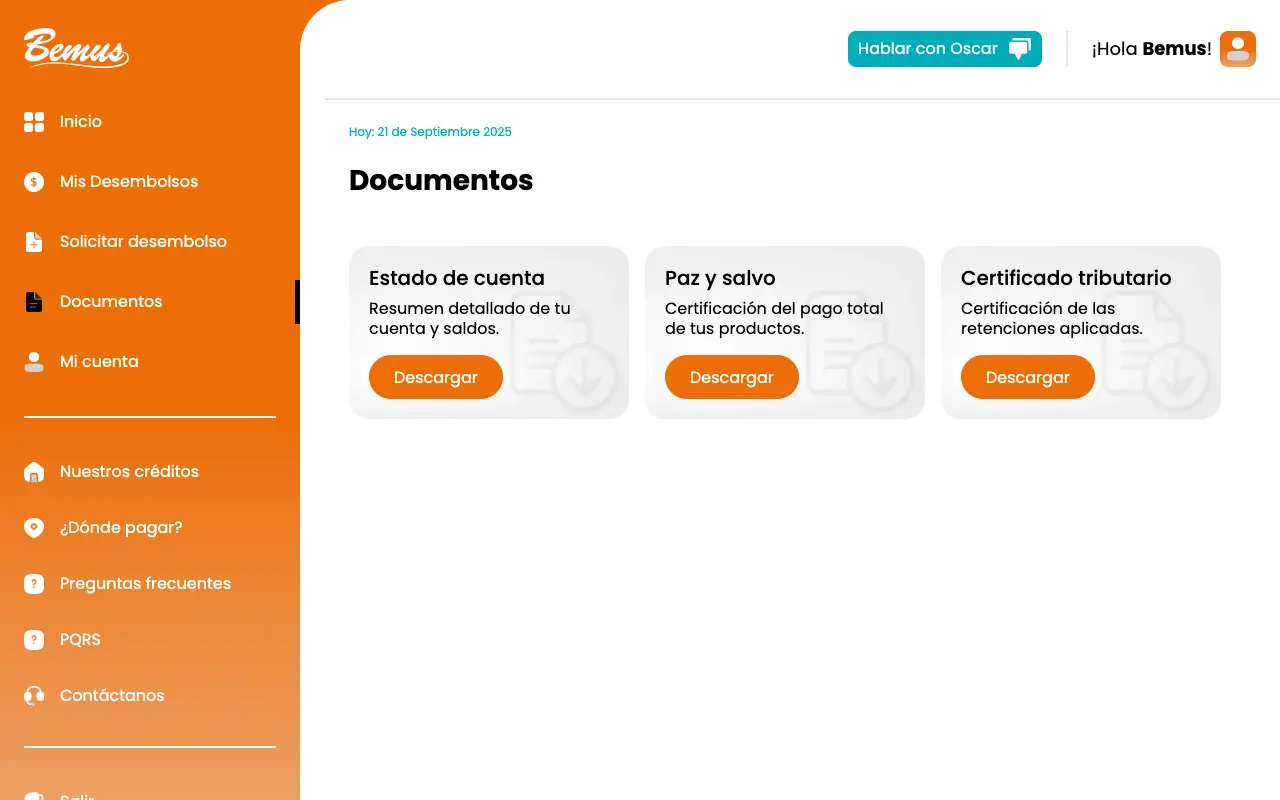Download the Estado de cuenta document
Image resolution: width=1280 pixels, height=800 pixels.
point(435,377)
